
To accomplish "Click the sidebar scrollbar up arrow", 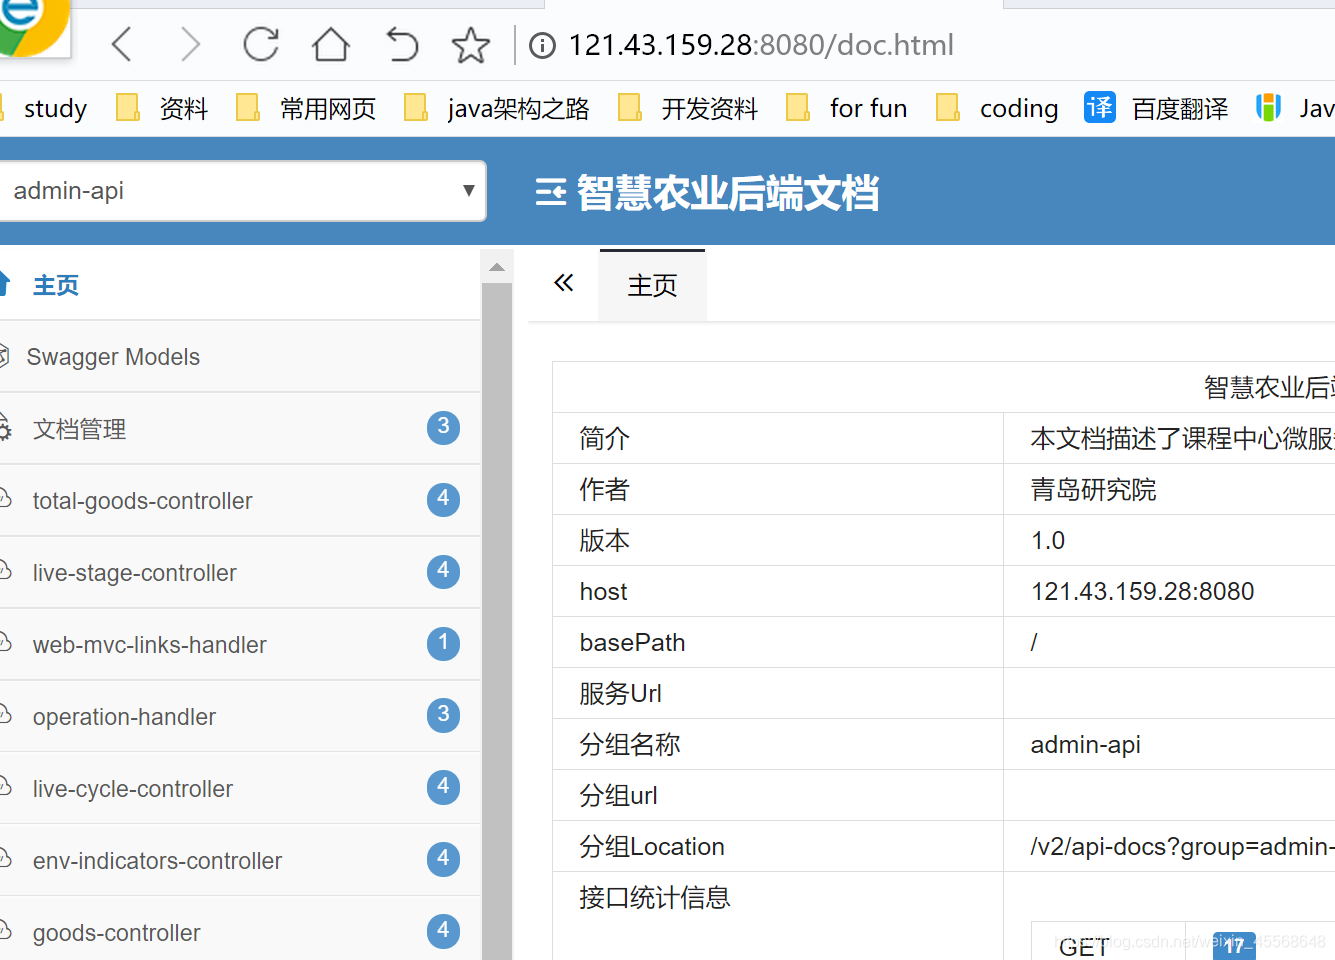I will (x=497, y=267).
